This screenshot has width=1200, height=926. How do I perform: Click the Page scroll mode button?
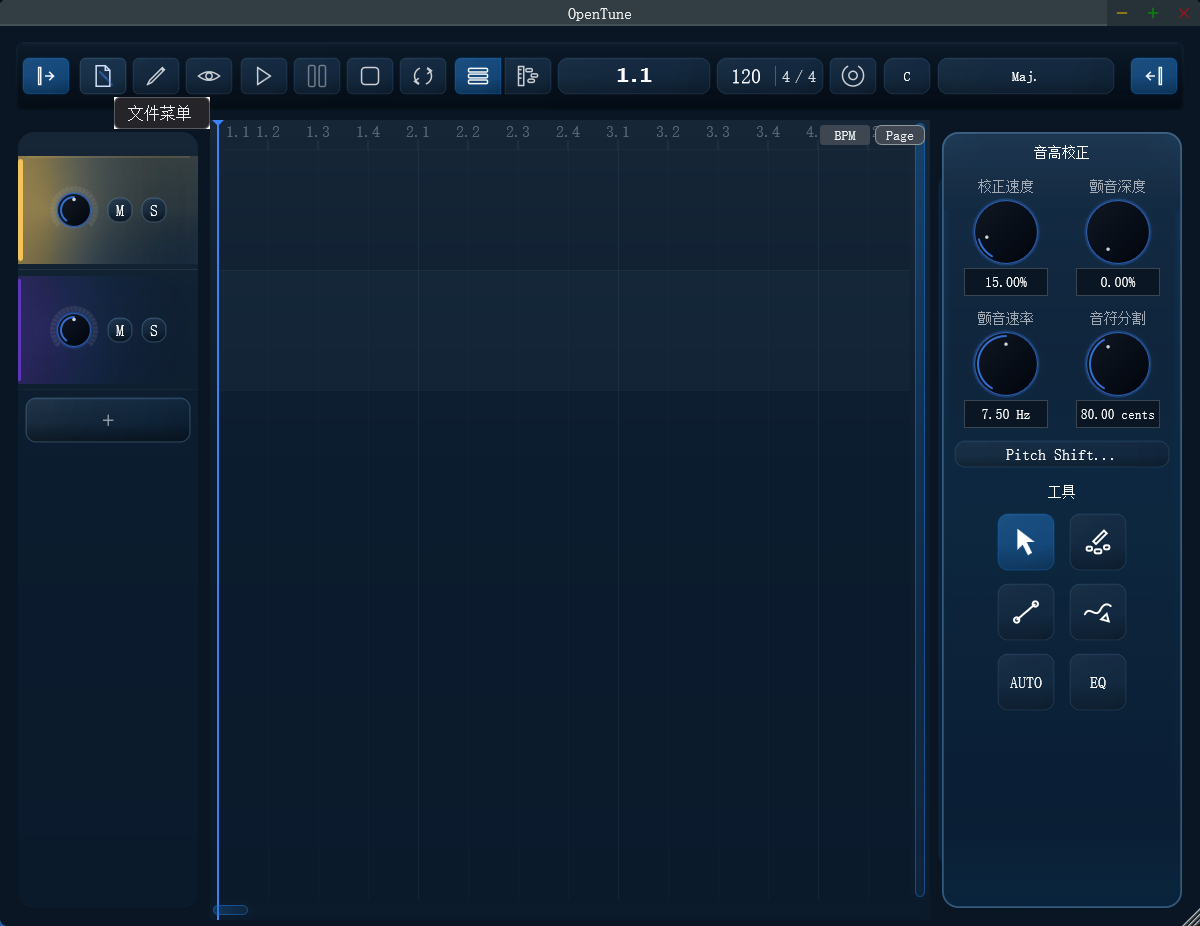(900, 136)
